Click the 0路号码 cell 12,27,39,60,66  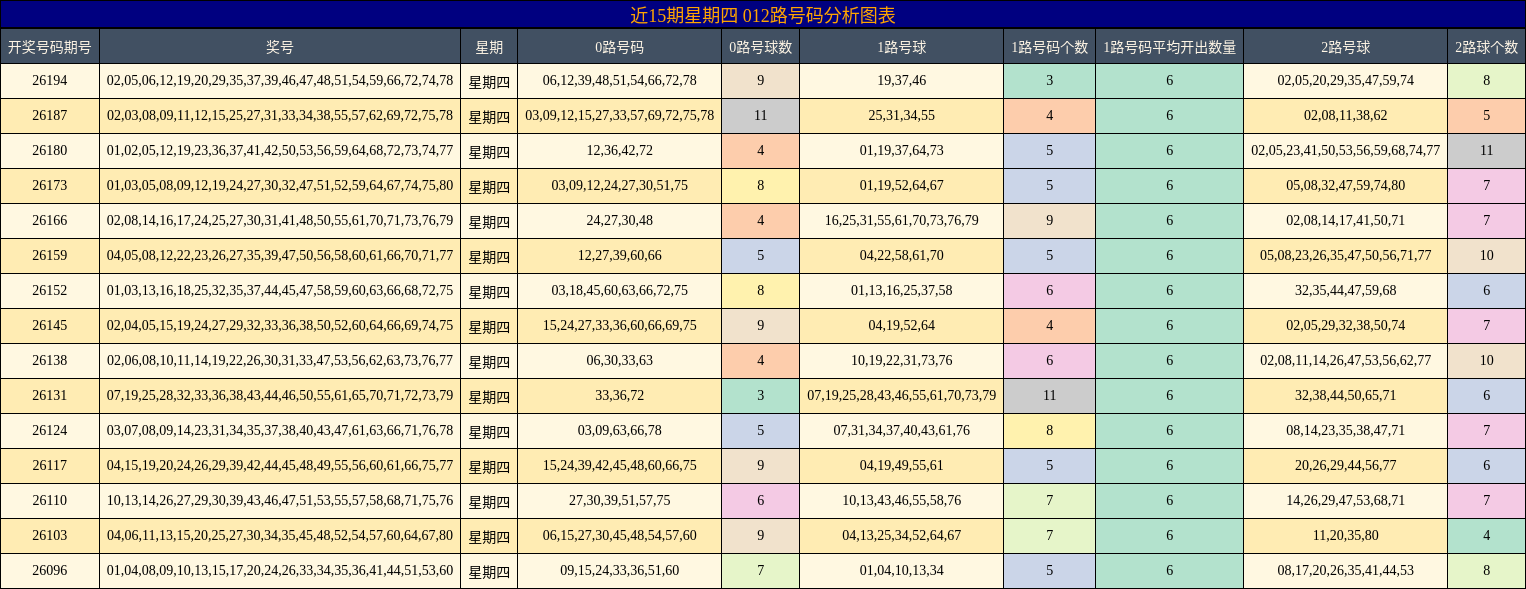(619, 256)
